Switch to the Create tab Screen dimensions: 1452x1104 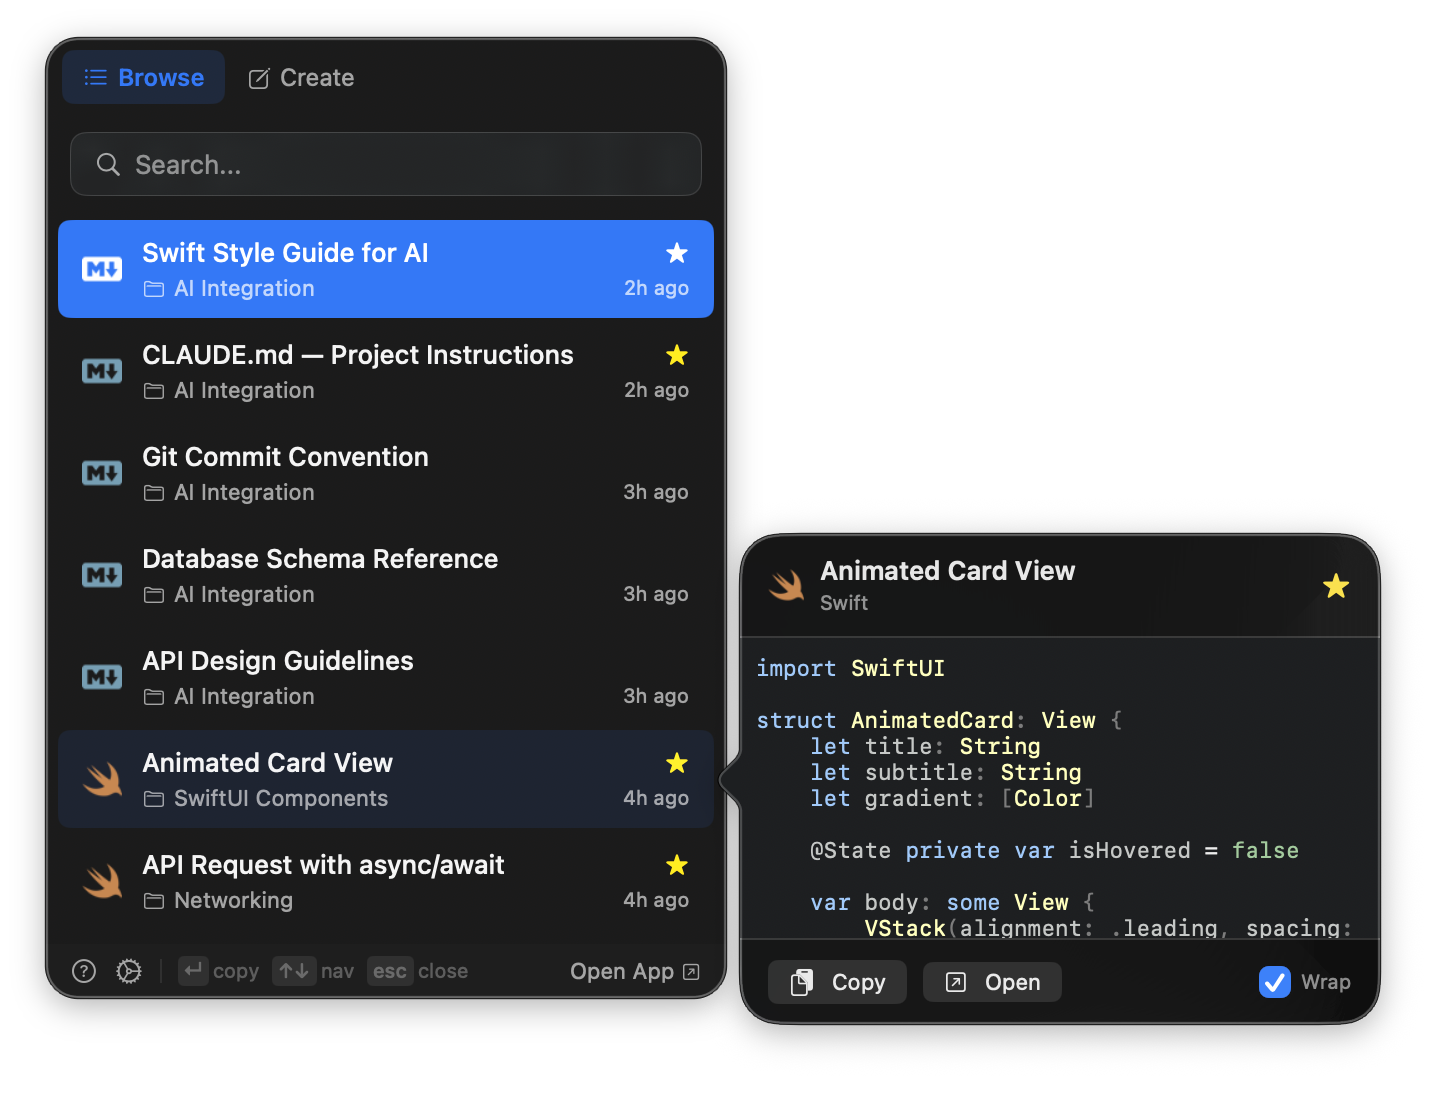pyautogui.click(x=301, y=78)
